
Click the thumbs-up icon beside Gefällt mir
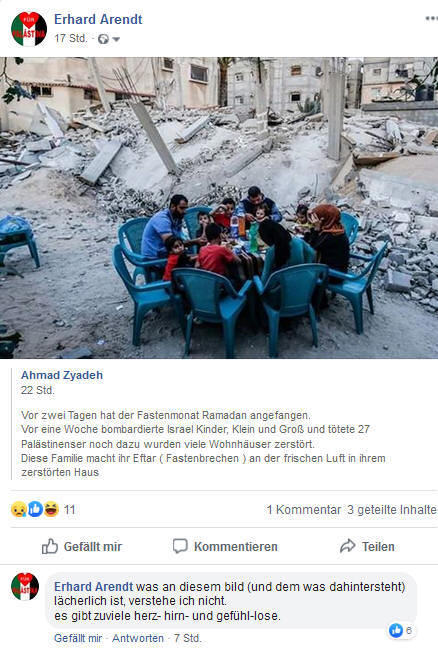(x=50, y=546)
